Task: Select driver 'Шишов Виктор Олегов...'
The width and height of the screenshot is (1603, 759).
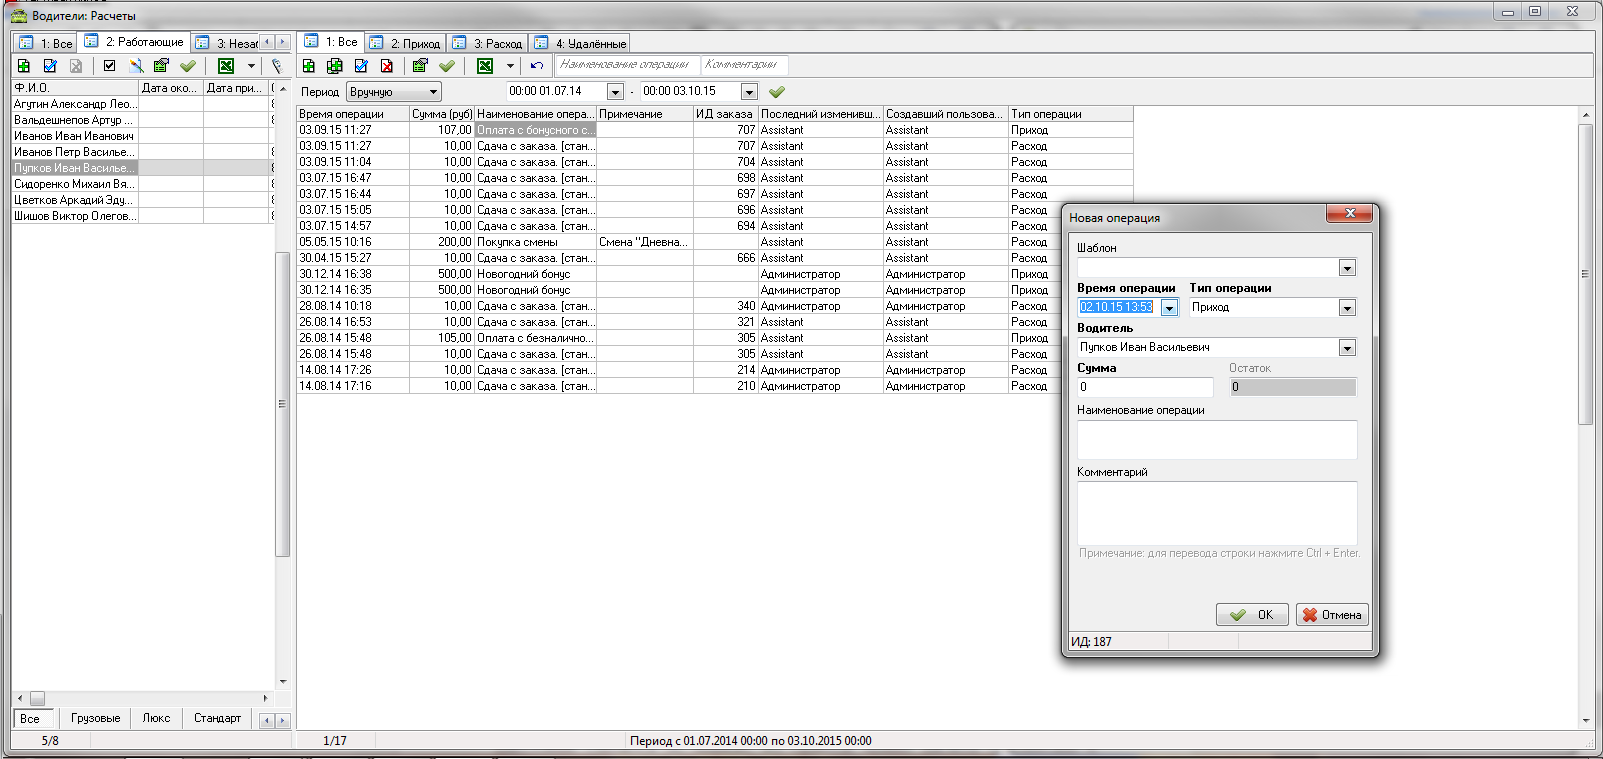Action: click(75, 216)
